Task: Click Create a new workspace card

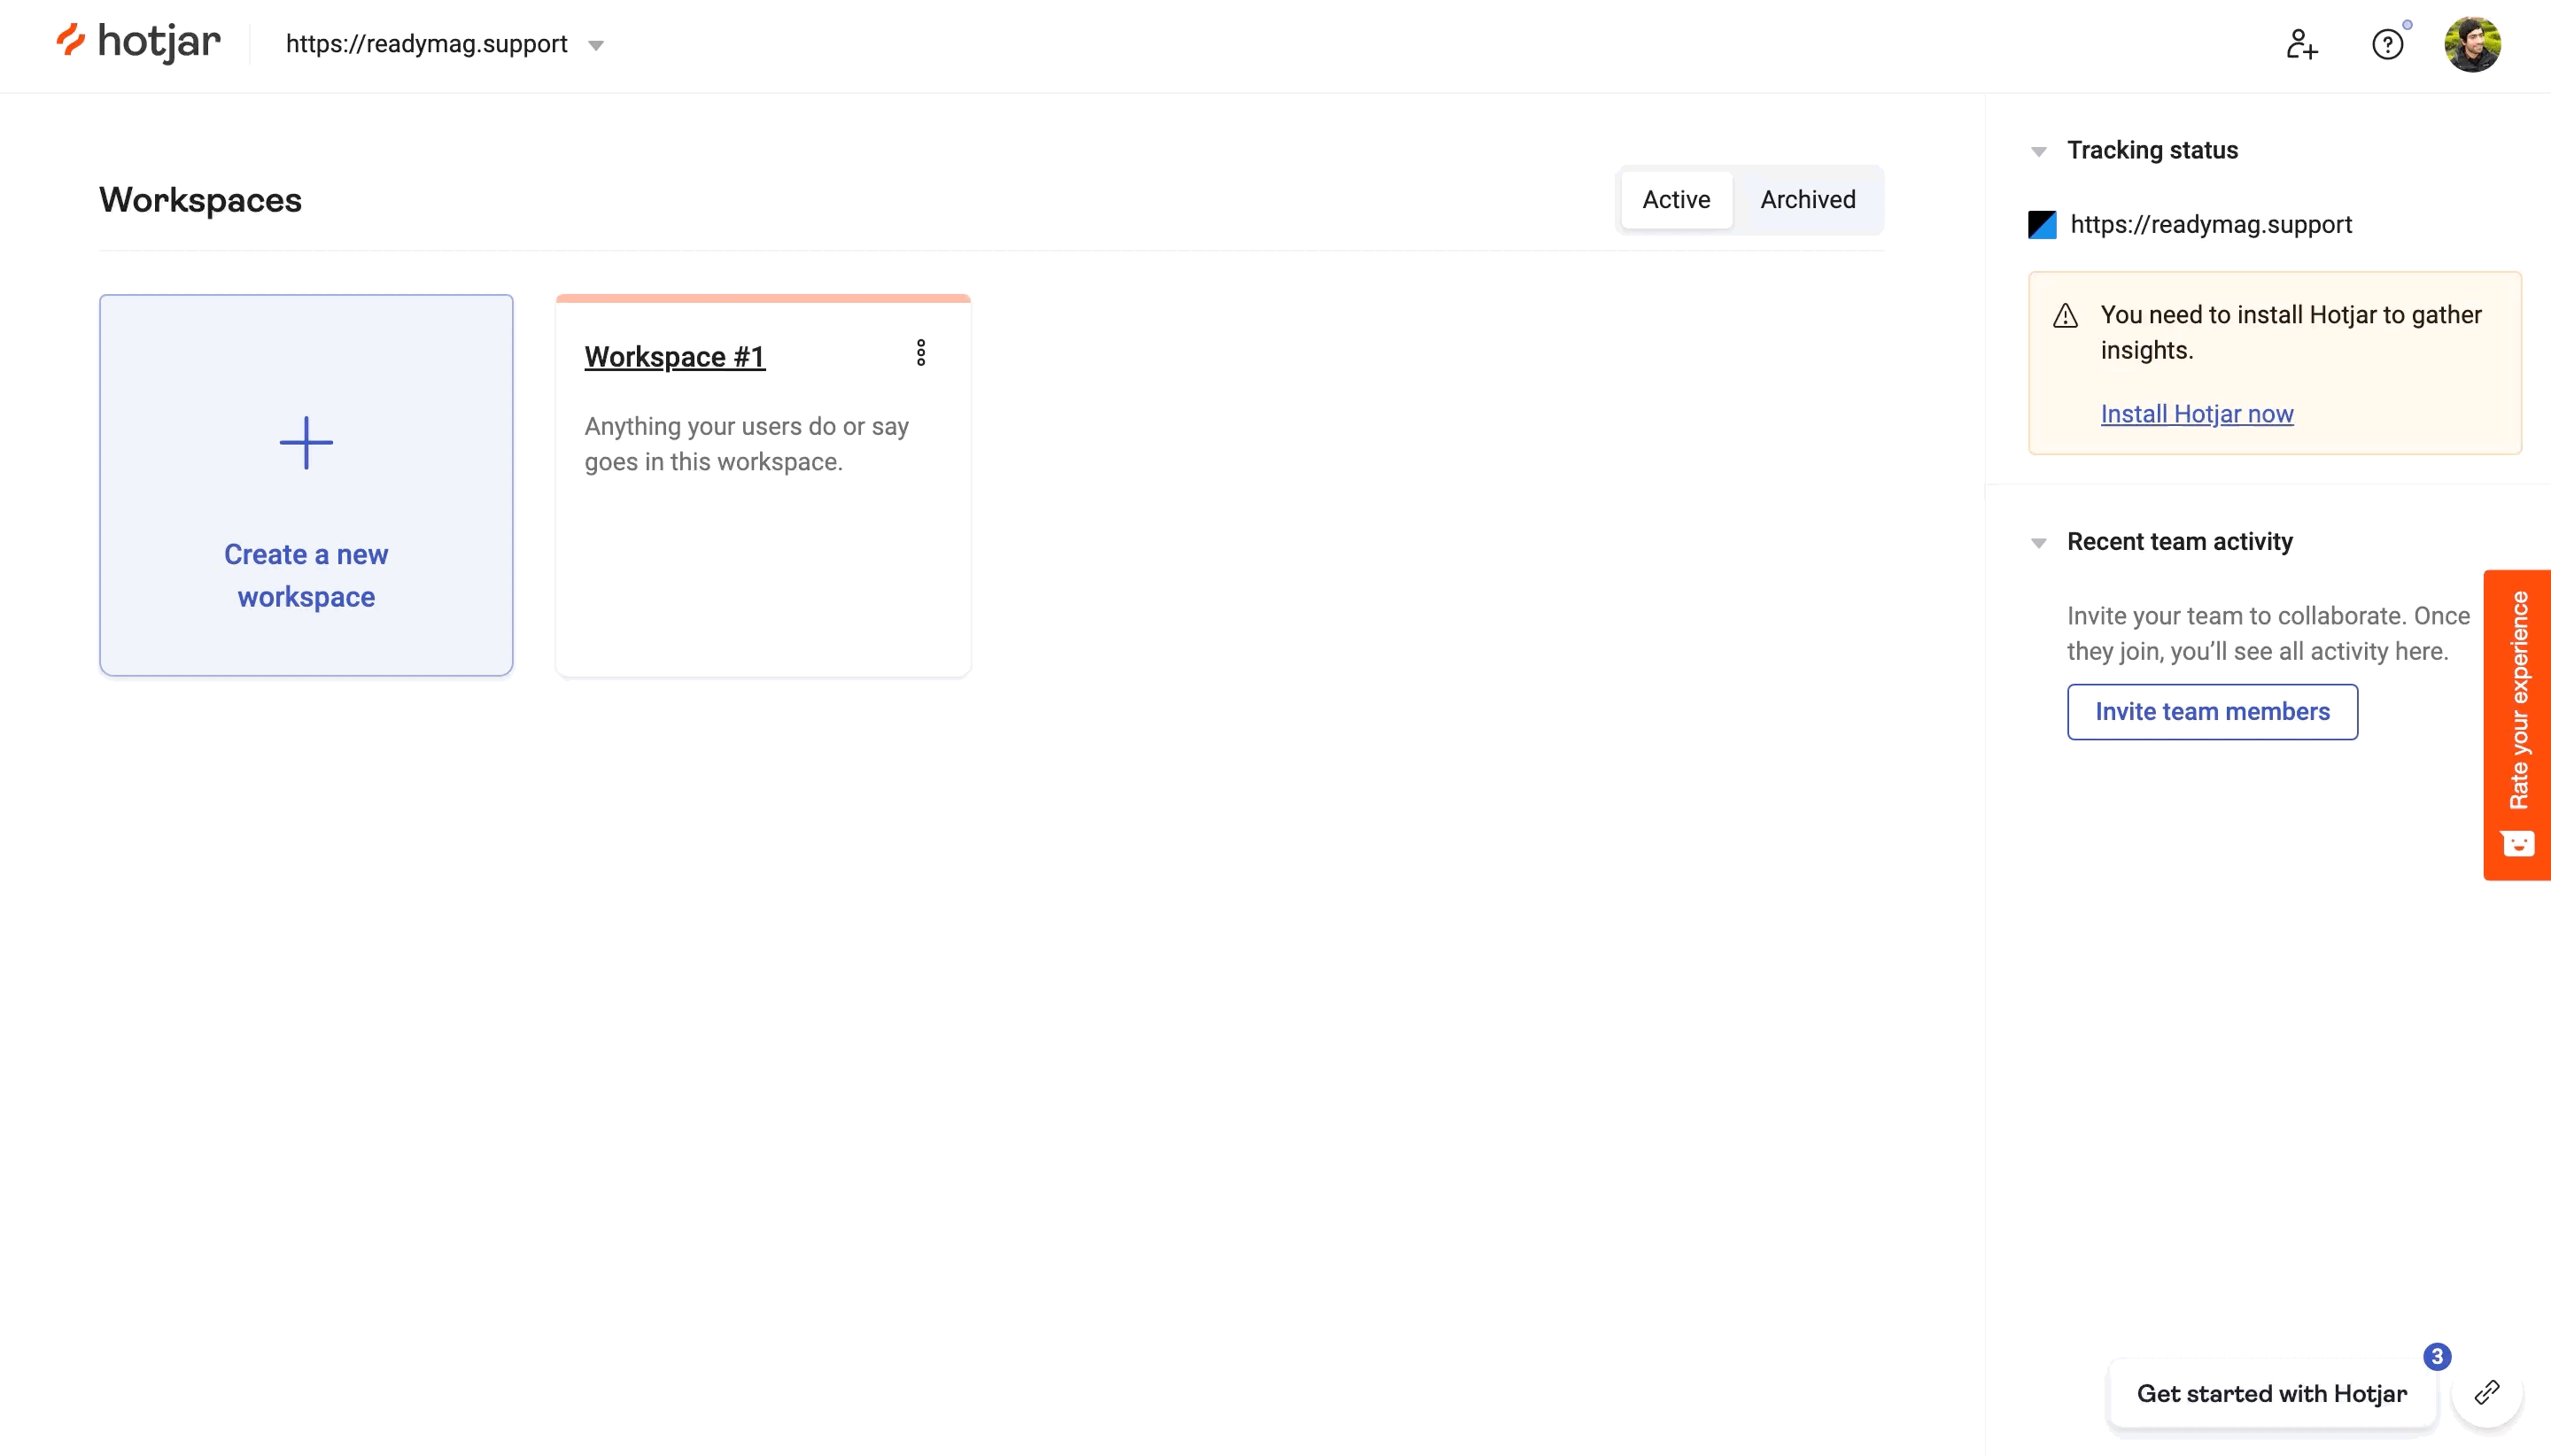Action: (306, 484)
